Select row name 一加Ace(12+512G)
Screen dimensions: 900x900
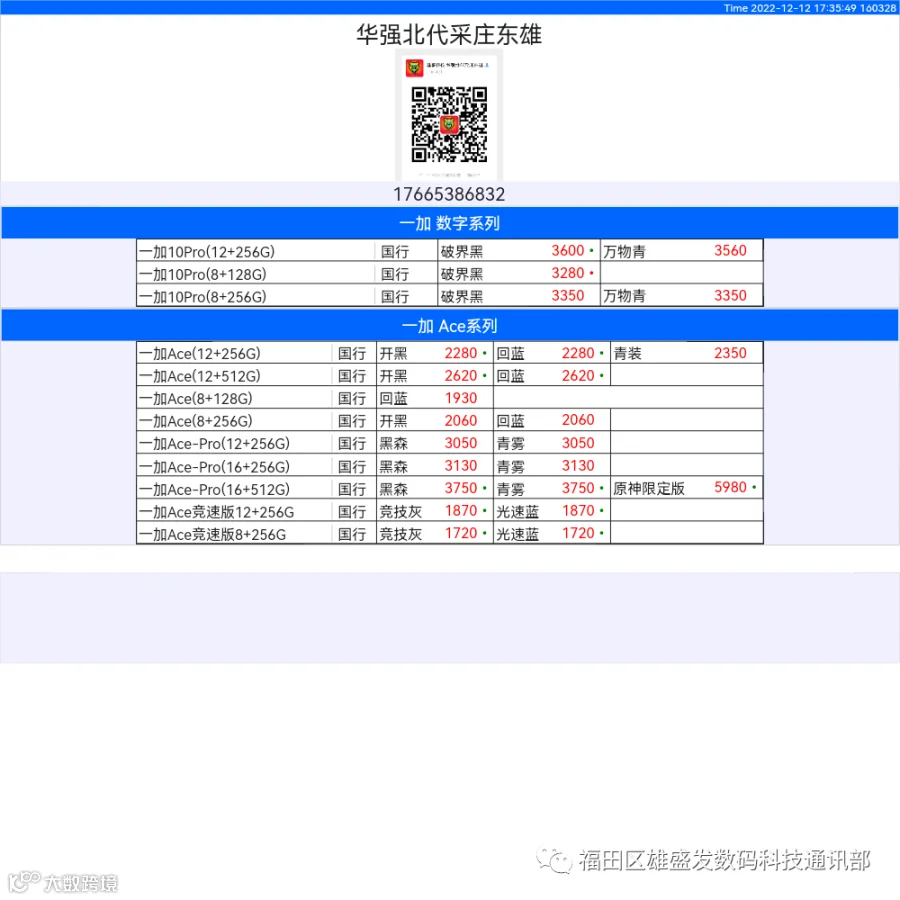pyautogui.click(x=200, y=376)
